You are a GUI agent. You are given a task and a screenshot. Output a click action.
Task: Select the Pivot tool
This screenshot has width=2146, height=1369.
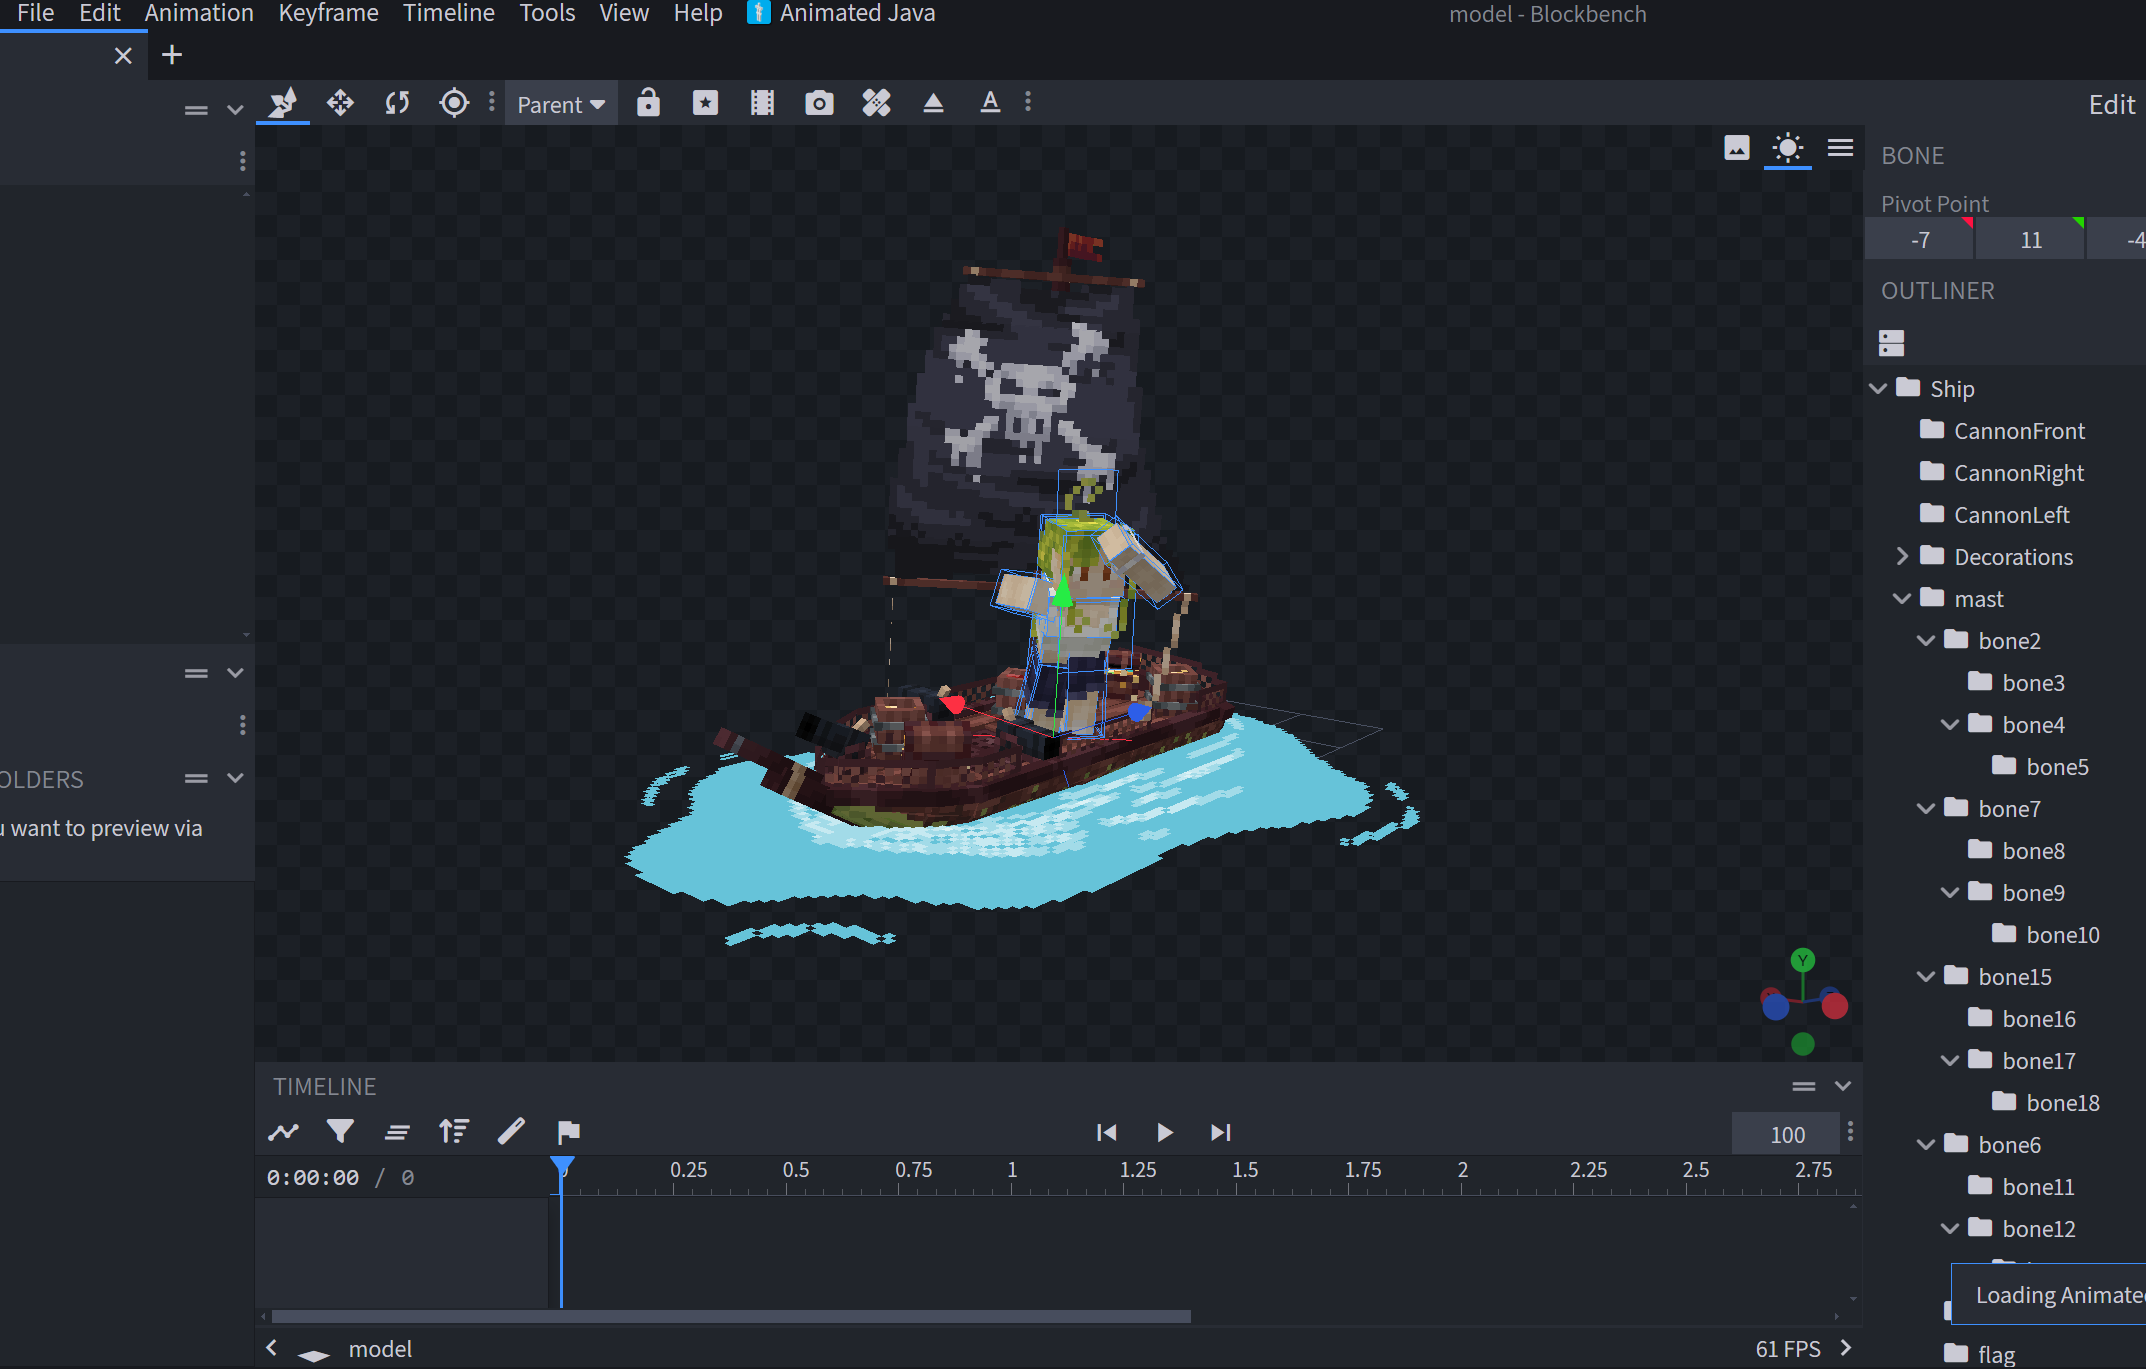click(454, 103)
